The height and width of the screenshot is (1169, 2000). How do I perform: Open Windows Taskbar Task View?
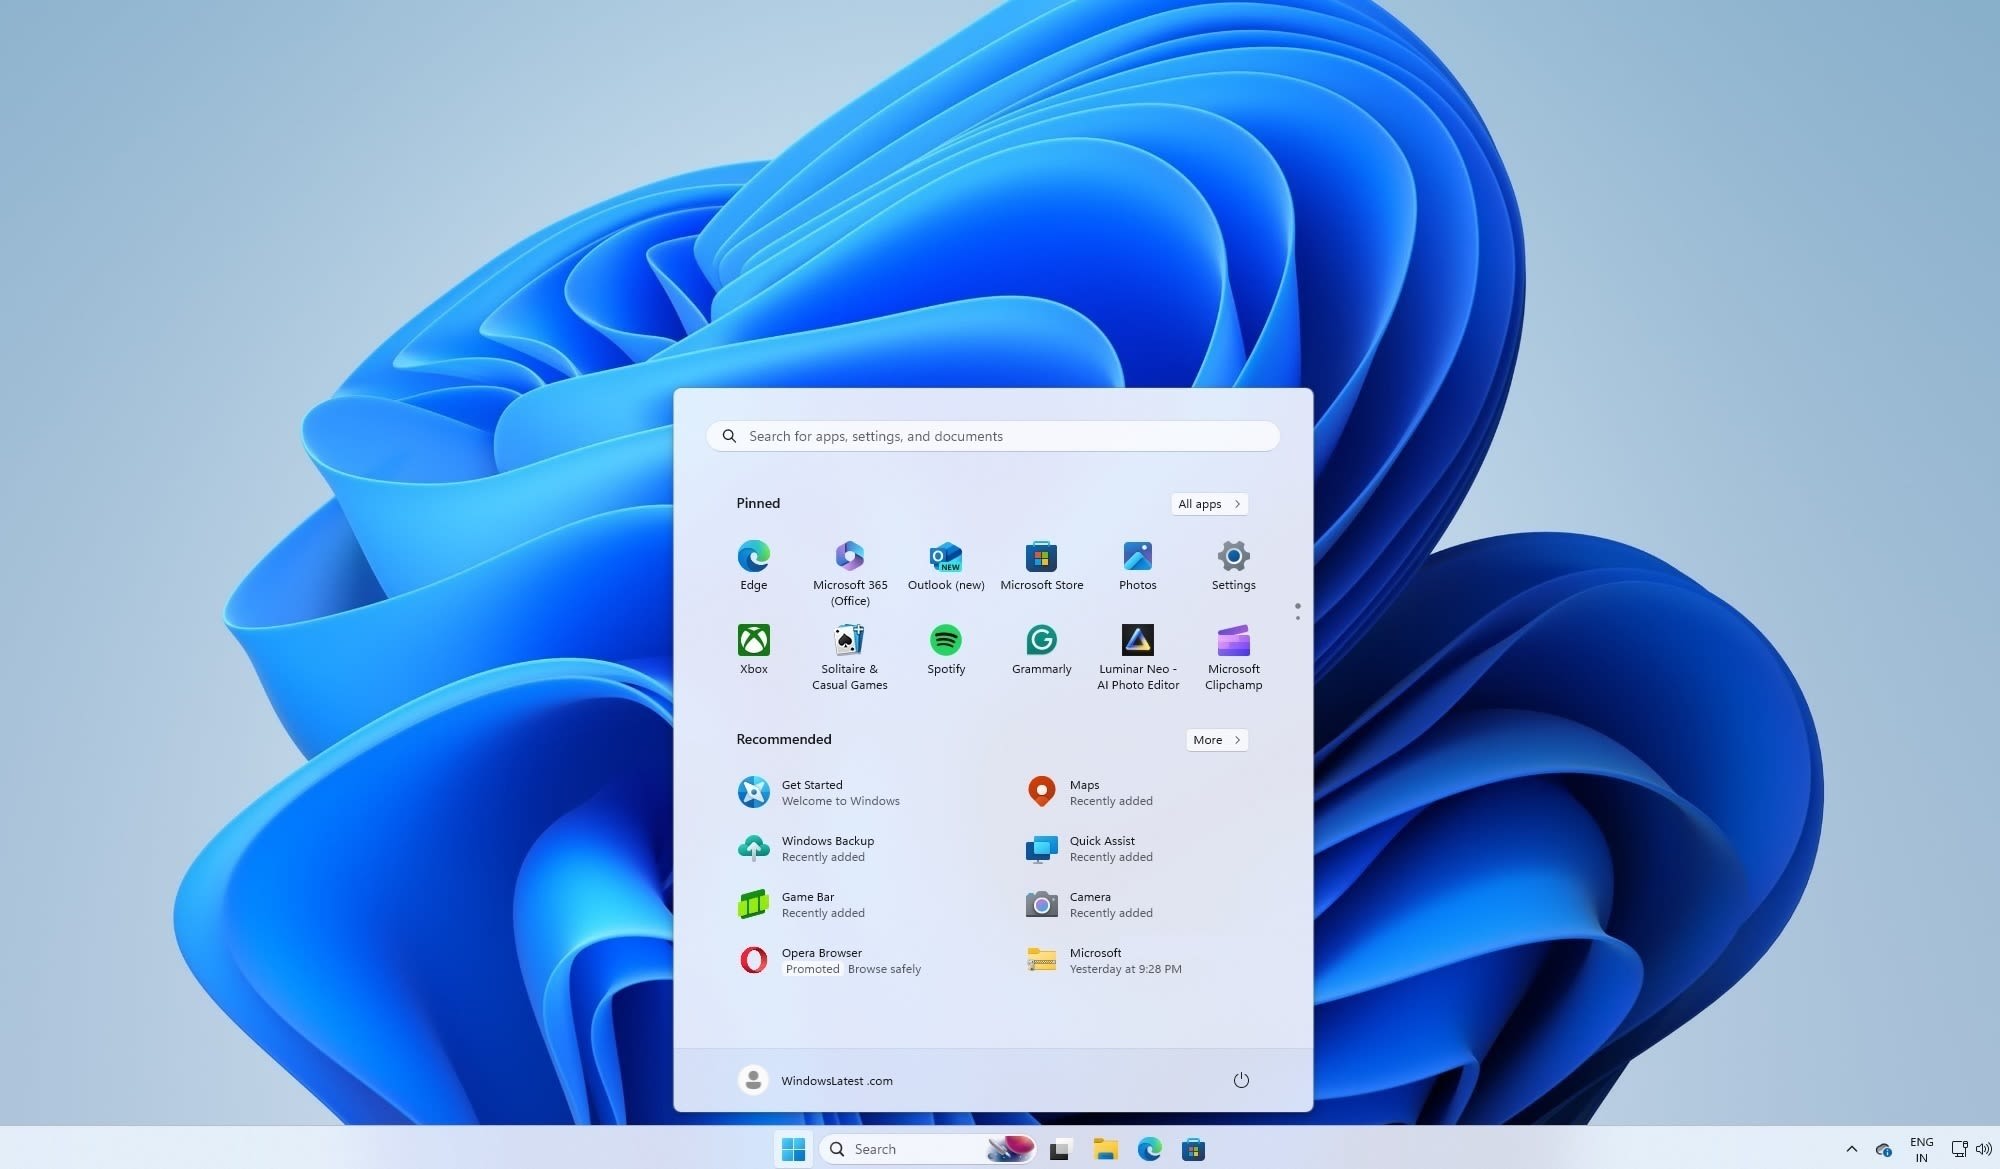[1059, 1148]
